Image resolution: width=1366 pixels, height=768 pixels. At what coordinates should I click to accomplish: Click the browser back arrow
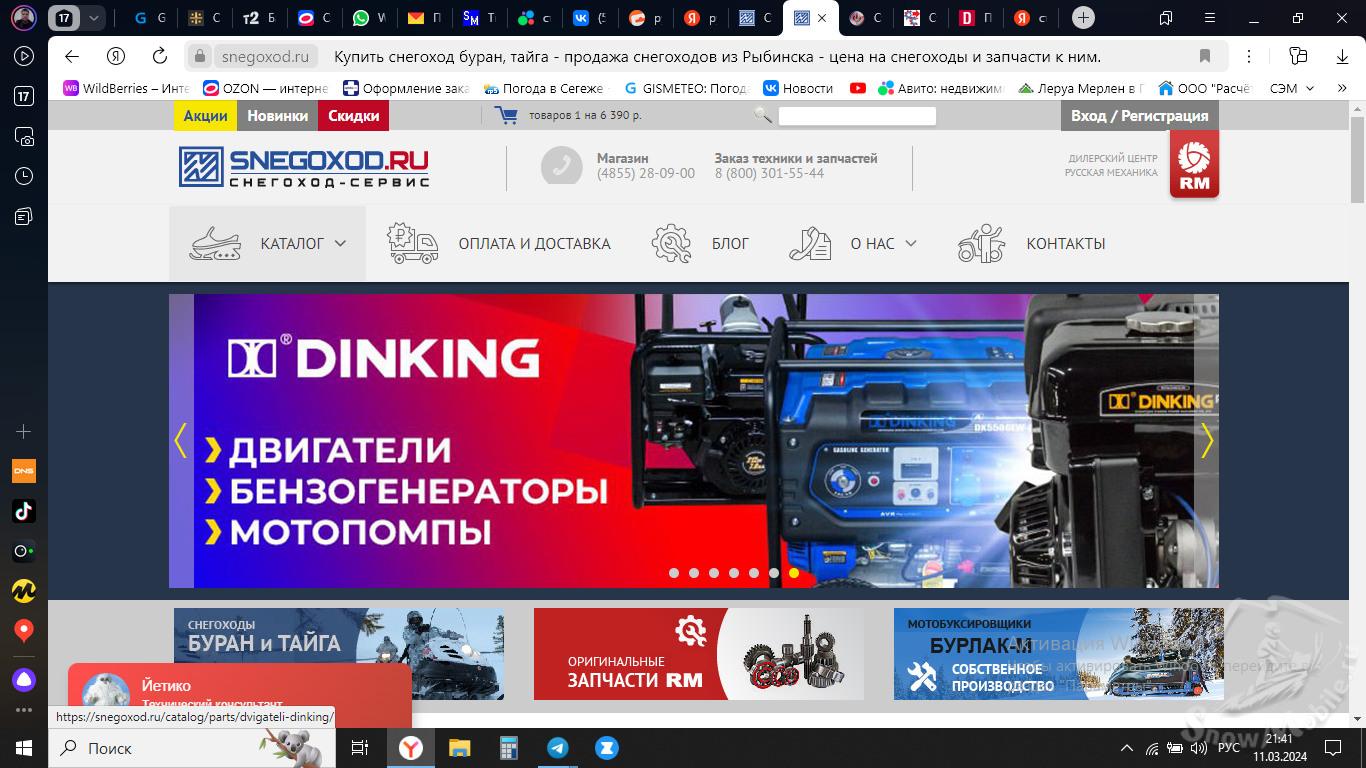(71, 56)
